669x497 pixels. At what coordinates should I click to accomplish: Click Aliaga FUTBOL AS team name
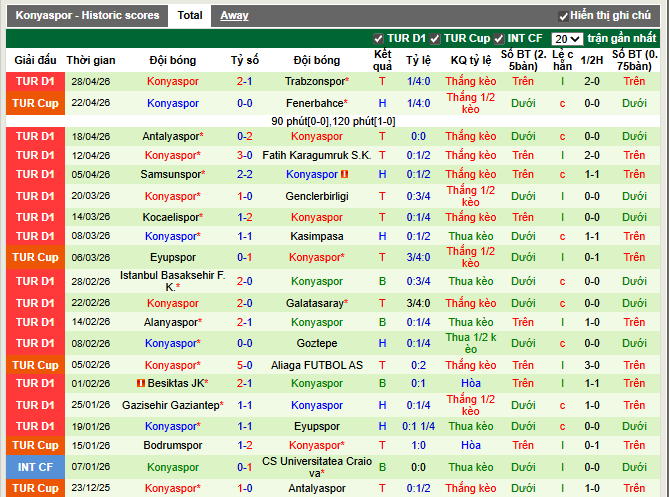point(317,365)
